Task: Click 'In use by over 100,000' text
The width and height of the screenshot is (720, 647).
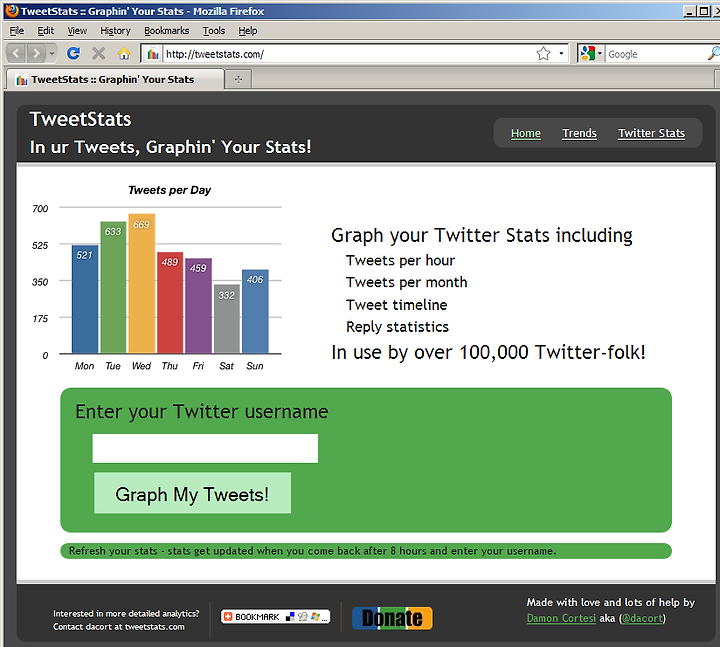Action: click(x=430, y=353)
